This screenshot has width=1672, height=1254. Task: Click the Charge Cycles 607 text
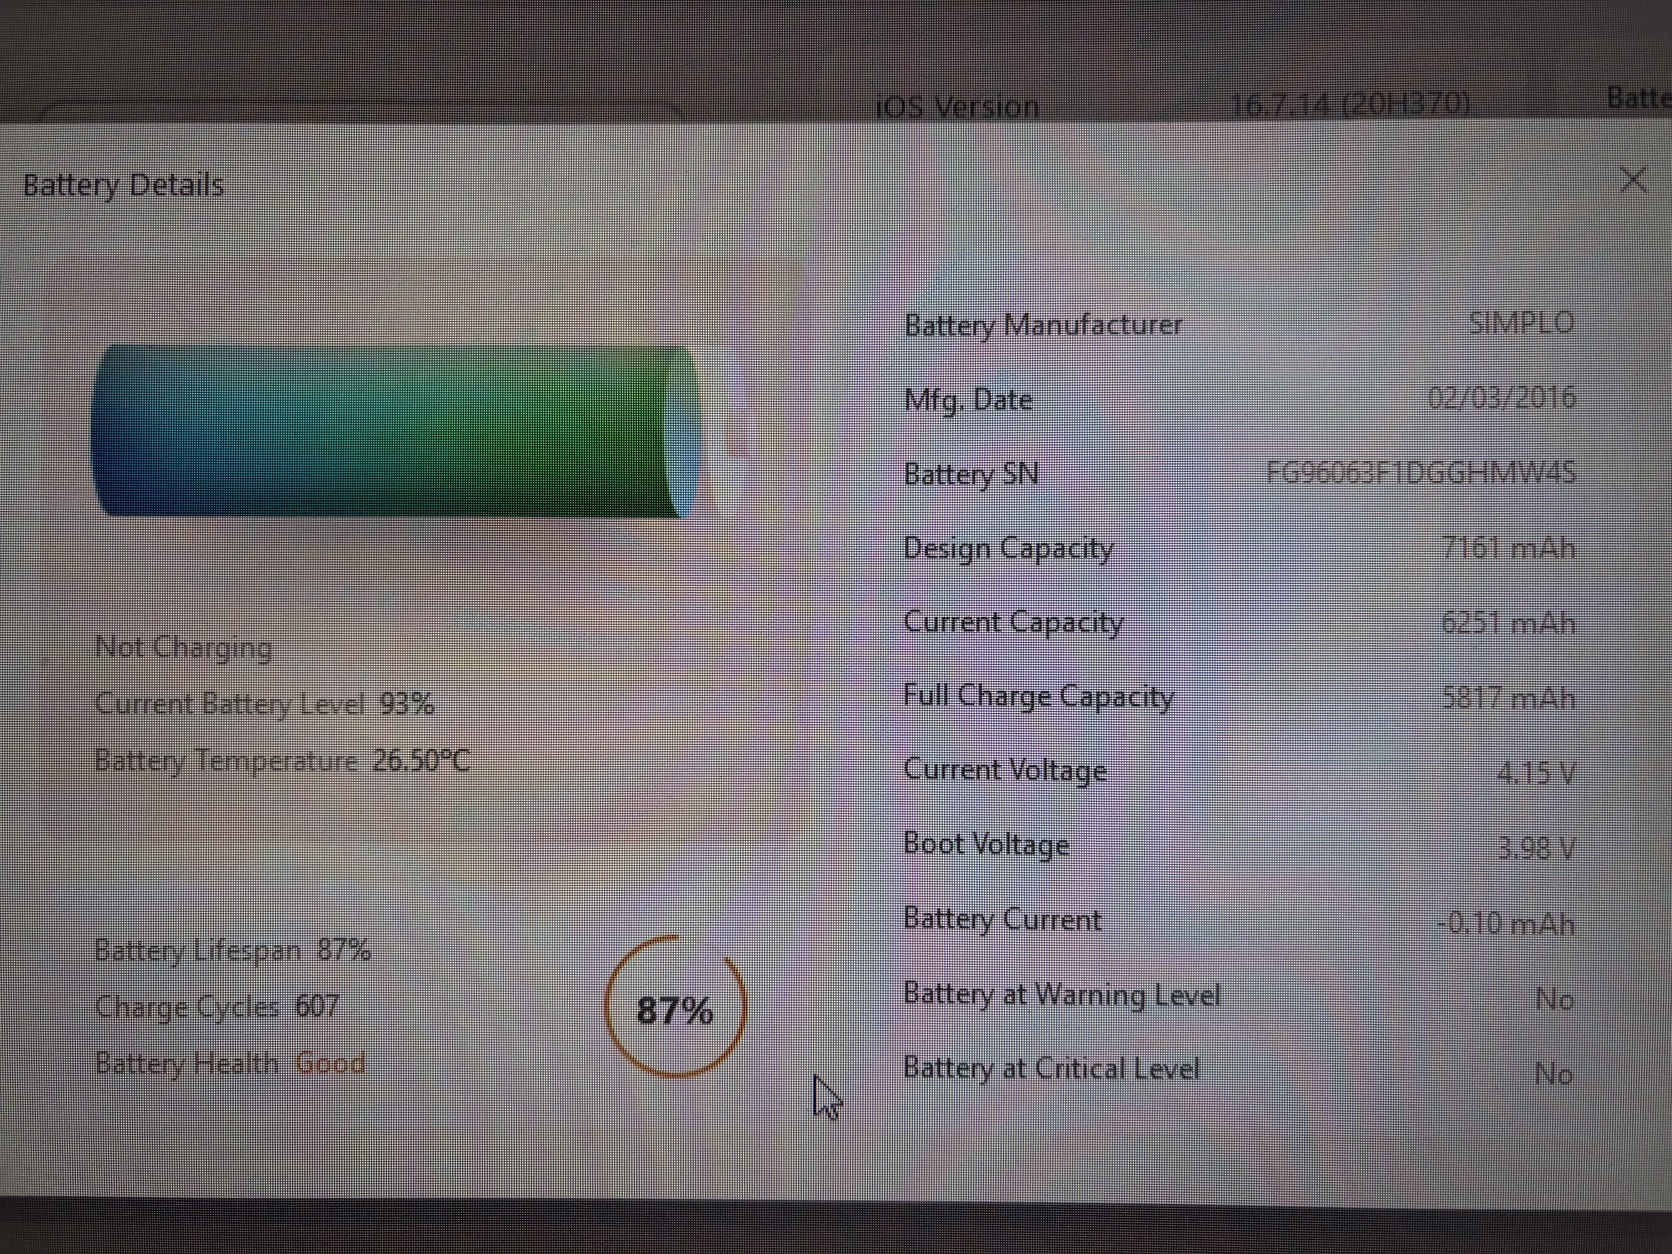(x=217, y=1006)
